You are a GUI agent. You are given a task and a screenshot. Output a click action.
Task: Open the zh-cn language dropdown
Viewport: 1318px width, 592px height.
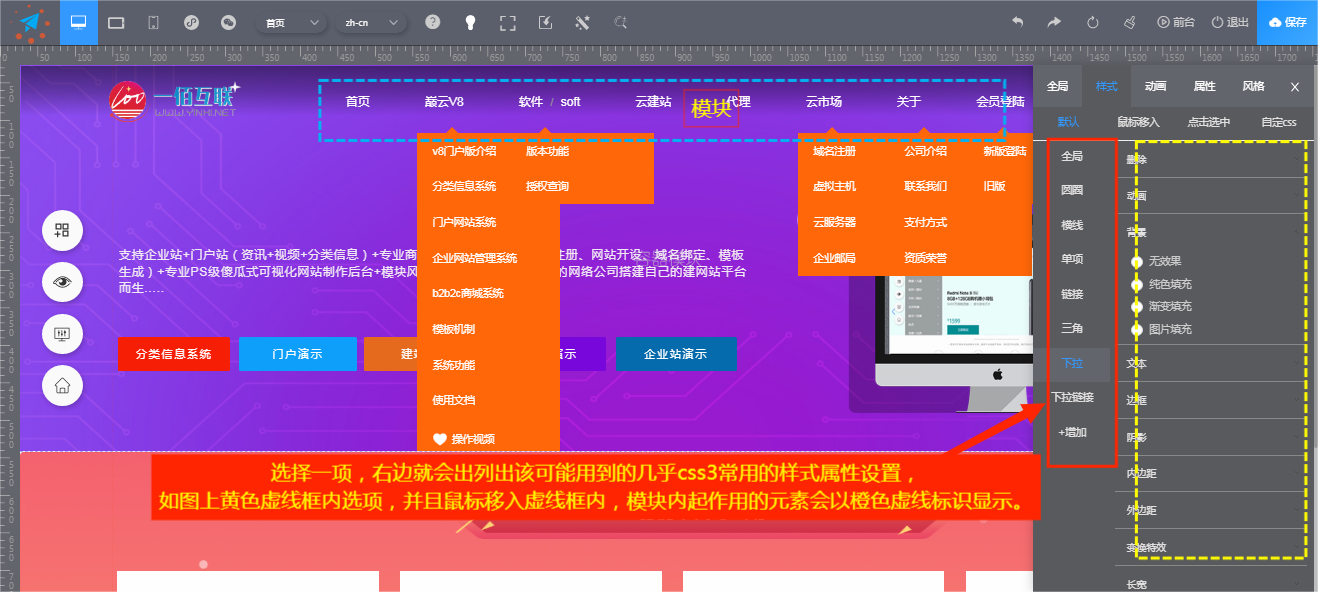coord(370,22)
